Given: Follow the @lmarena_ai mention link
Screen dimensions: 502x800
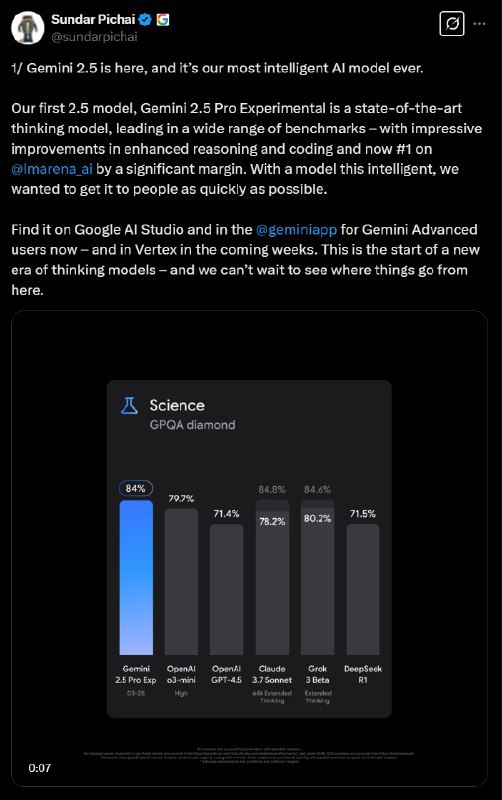Looking at the screenshot, I should (x=52, y=169).
